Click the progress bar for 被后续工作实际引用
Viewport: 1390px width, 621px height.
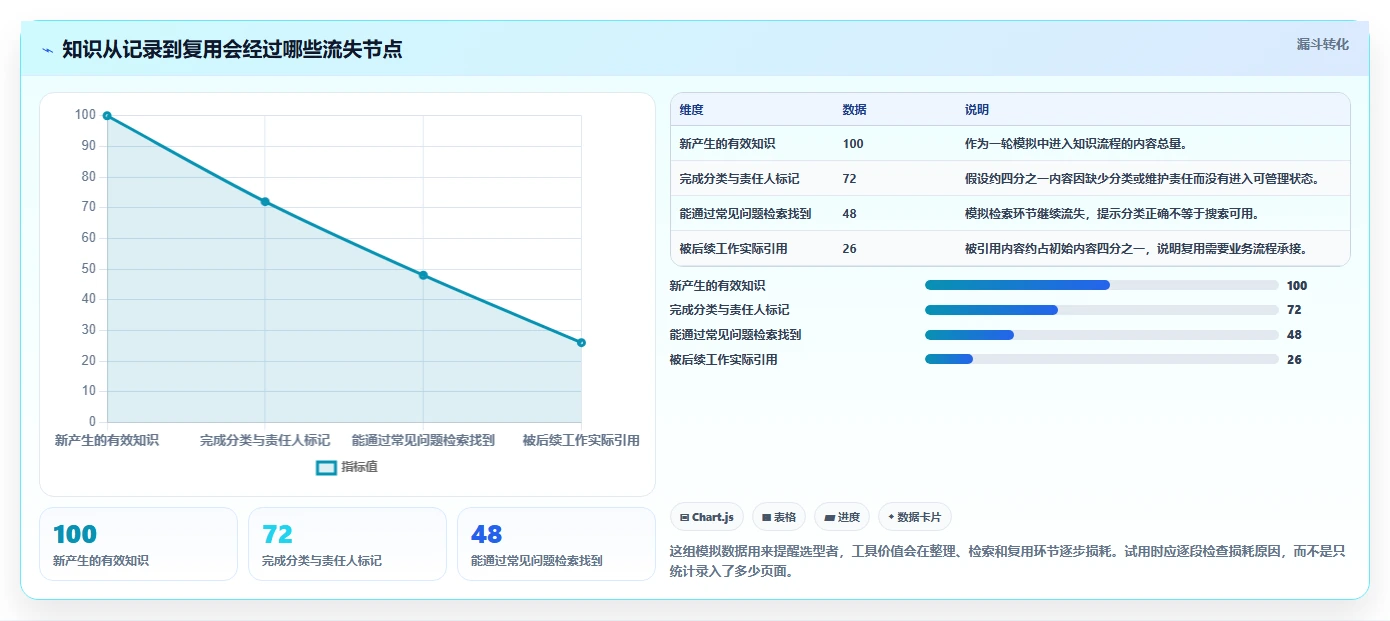pyautogui.click(x=1102, y=359)
